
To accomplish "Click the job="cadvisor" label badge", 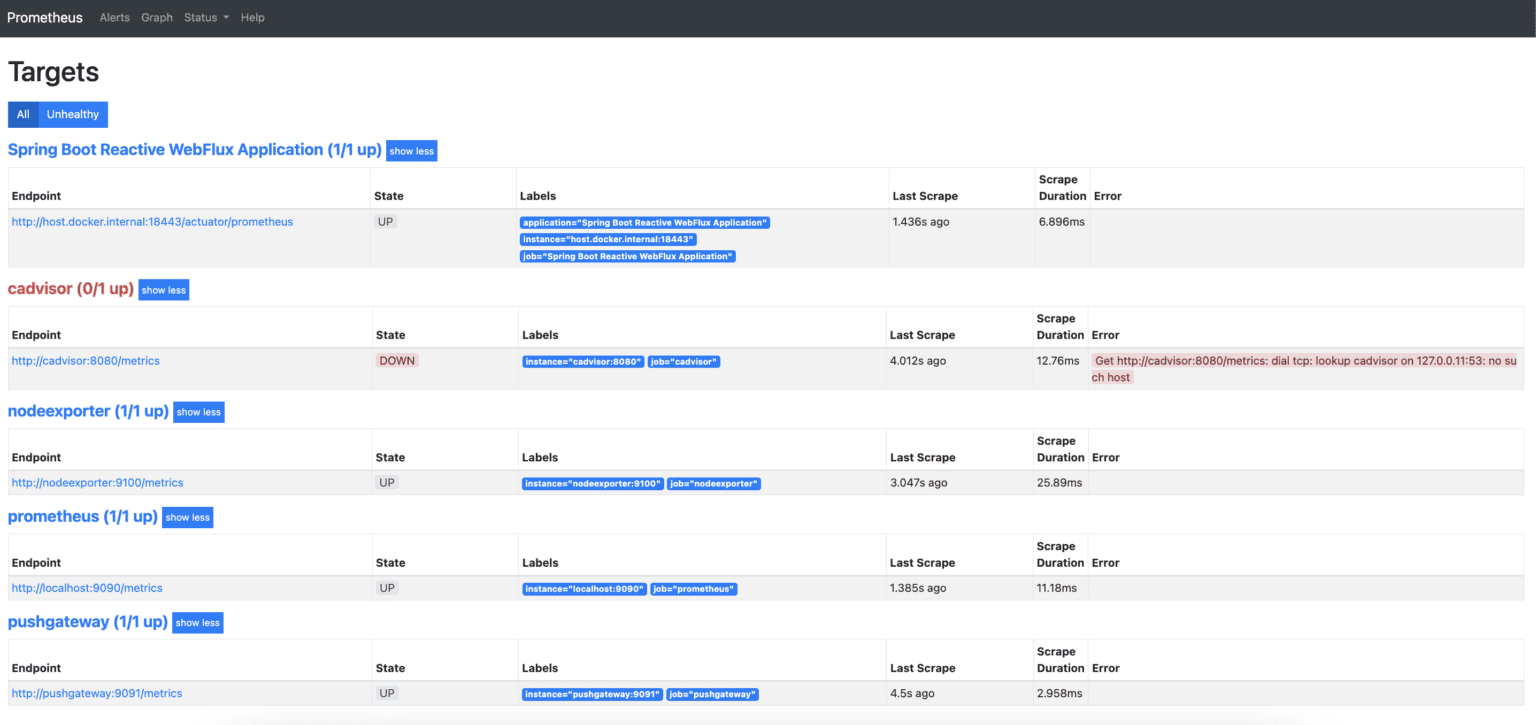I will click(x=684, y=361).
